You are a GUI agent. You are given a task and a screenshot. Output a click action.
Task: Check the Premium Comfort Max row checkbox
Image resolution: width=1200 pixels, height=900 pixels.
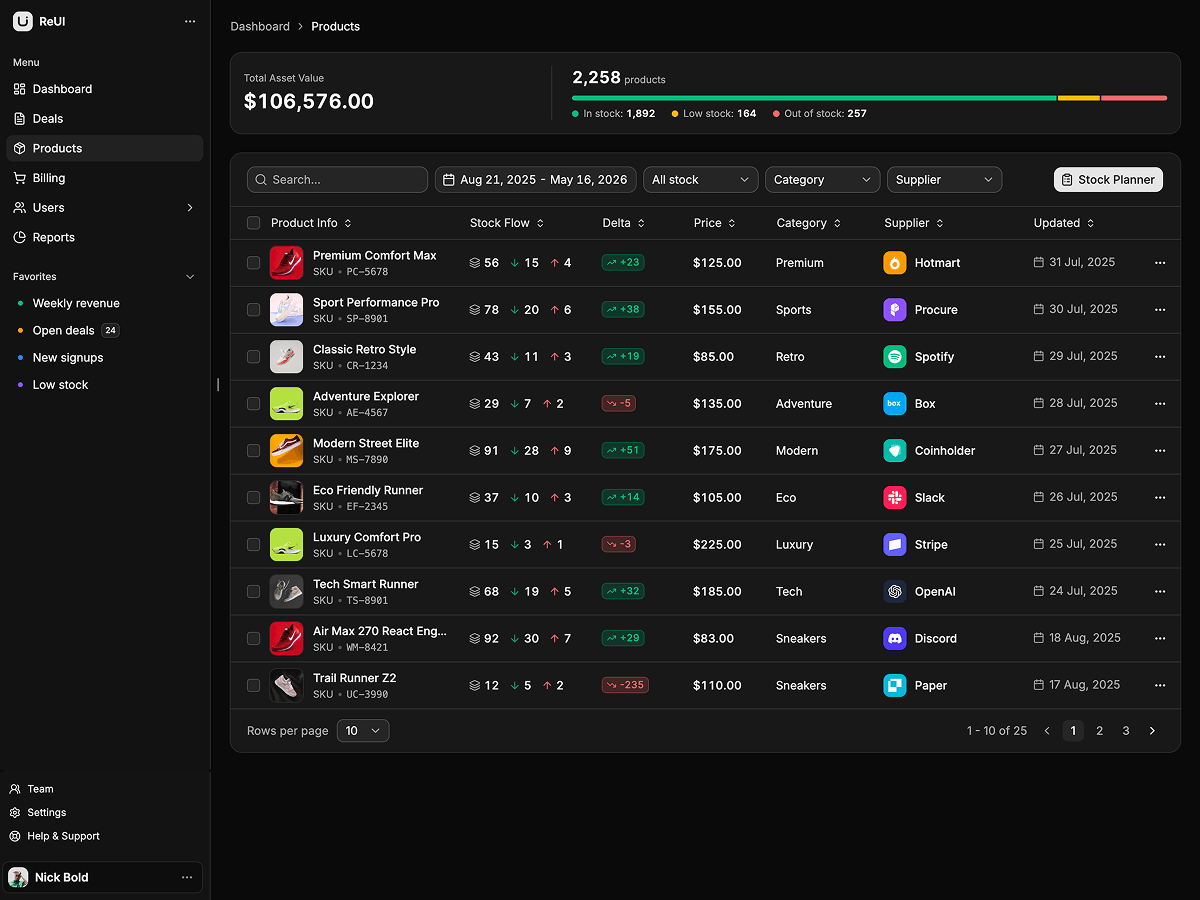point(253,263)
